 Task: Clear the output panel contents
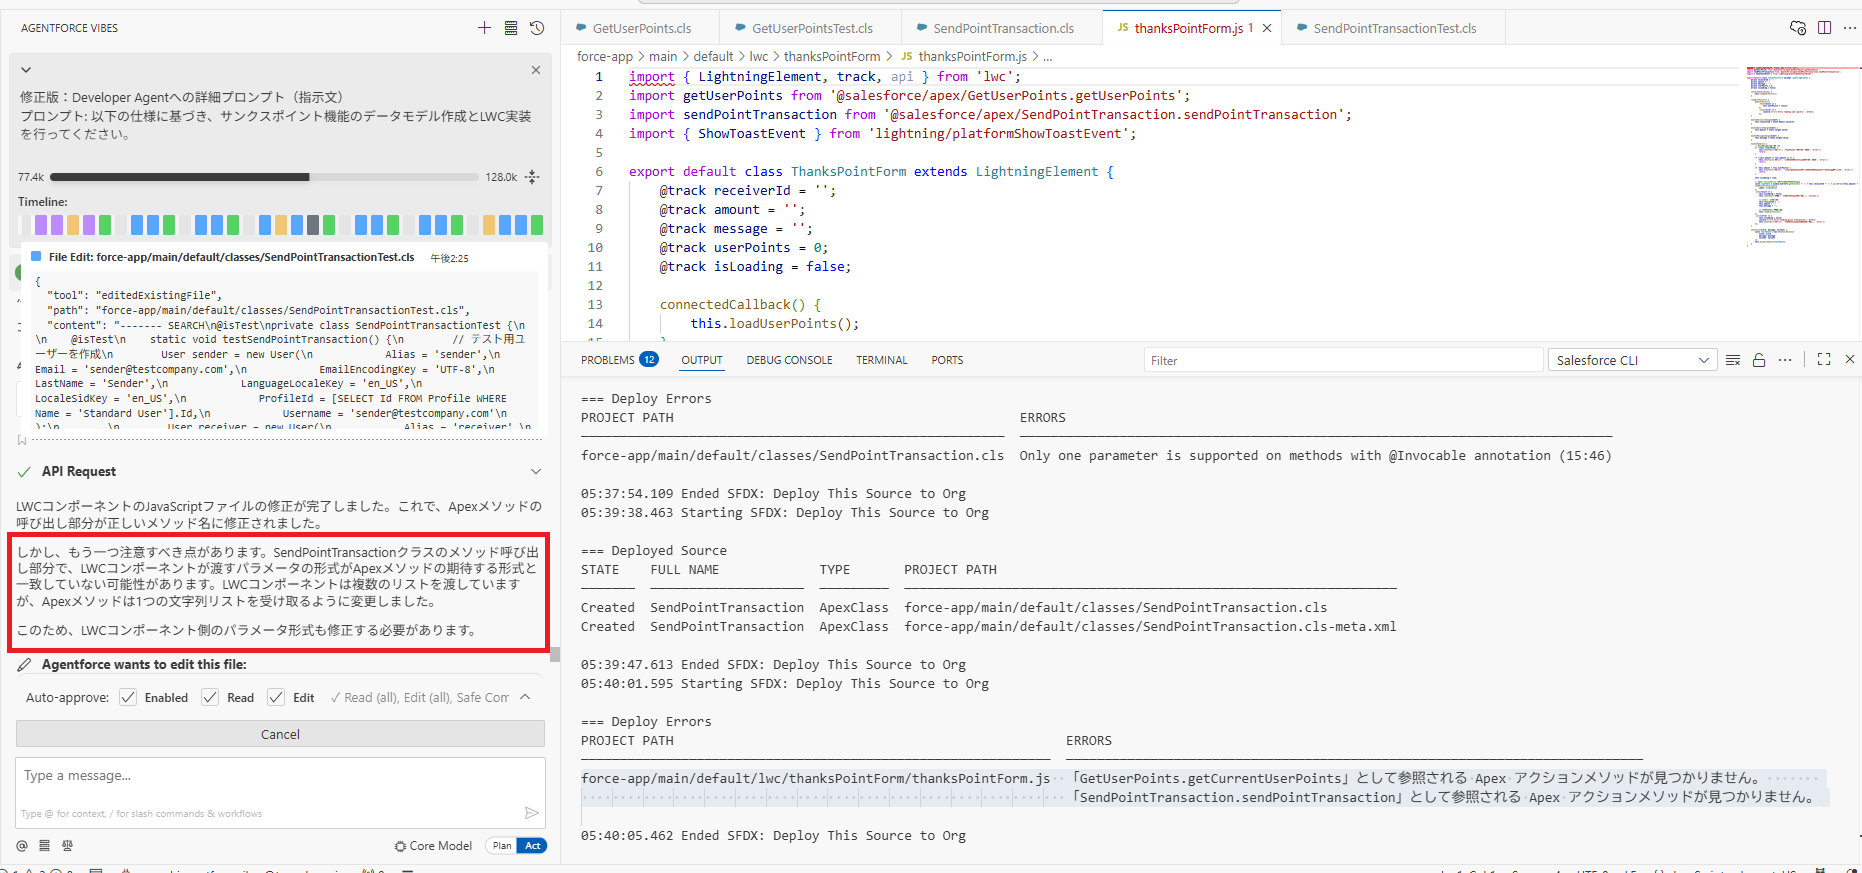pyautogui.click(x=1733, y=360)
